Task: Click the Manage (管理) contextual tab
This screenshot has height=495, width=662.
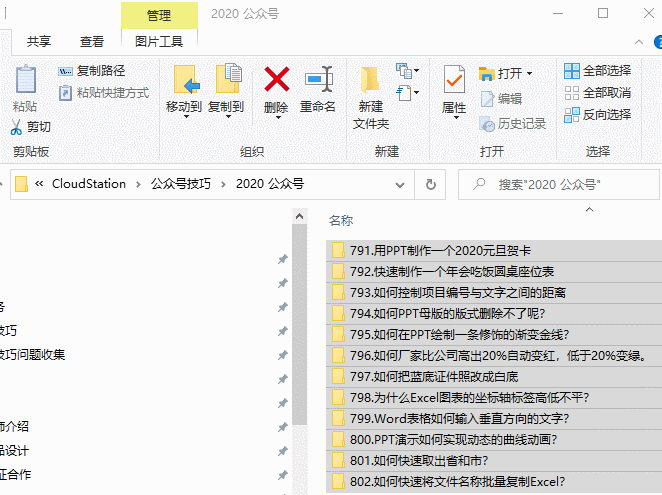Action: [x=159, y=16]
